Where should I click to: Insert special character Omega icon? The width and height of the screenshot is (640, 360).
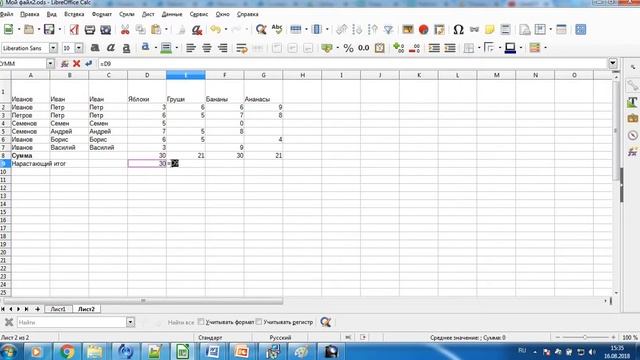click(x=458, y=29)
